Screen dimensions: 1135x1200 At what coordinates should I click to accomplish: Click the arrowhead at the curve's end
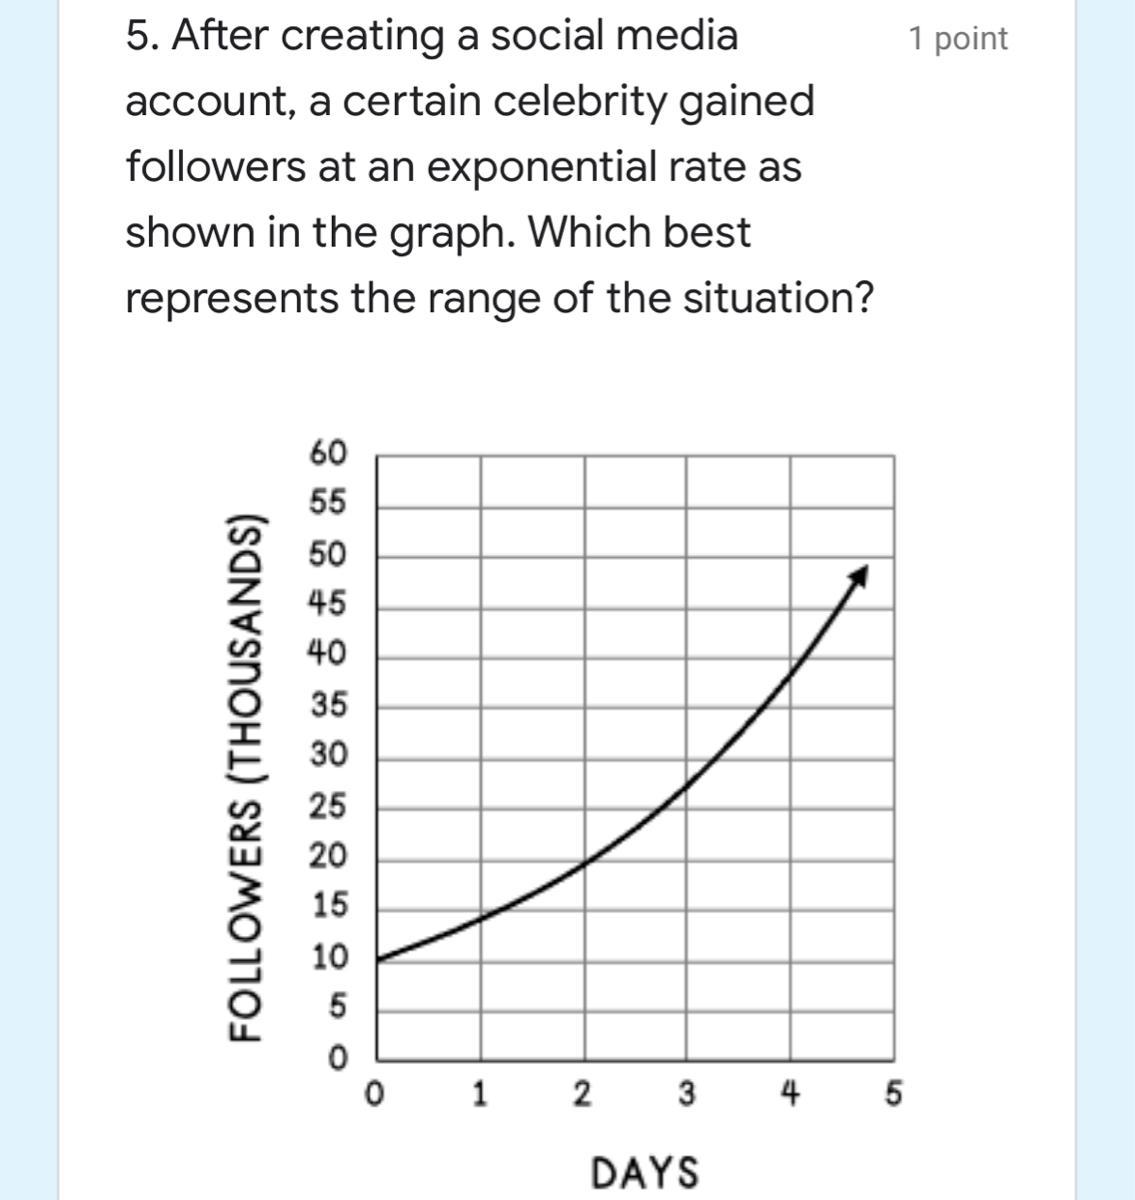point(860,574)
